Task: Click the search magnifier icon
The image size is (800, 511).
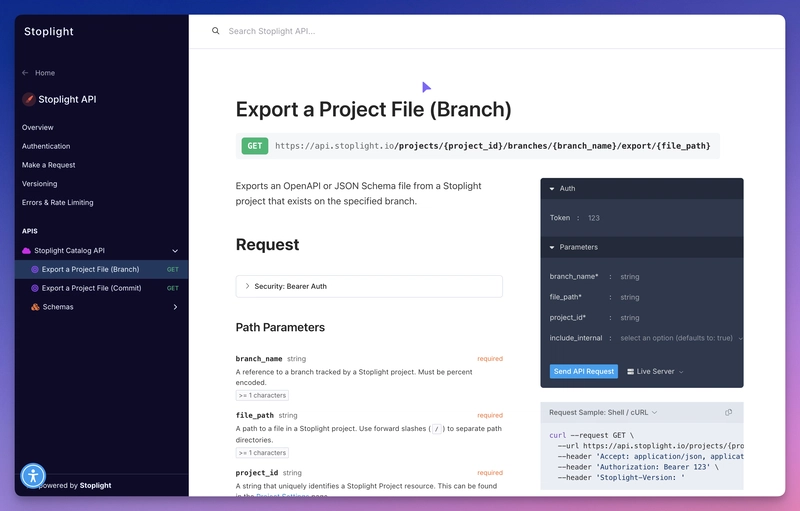Action: [216, 31]
